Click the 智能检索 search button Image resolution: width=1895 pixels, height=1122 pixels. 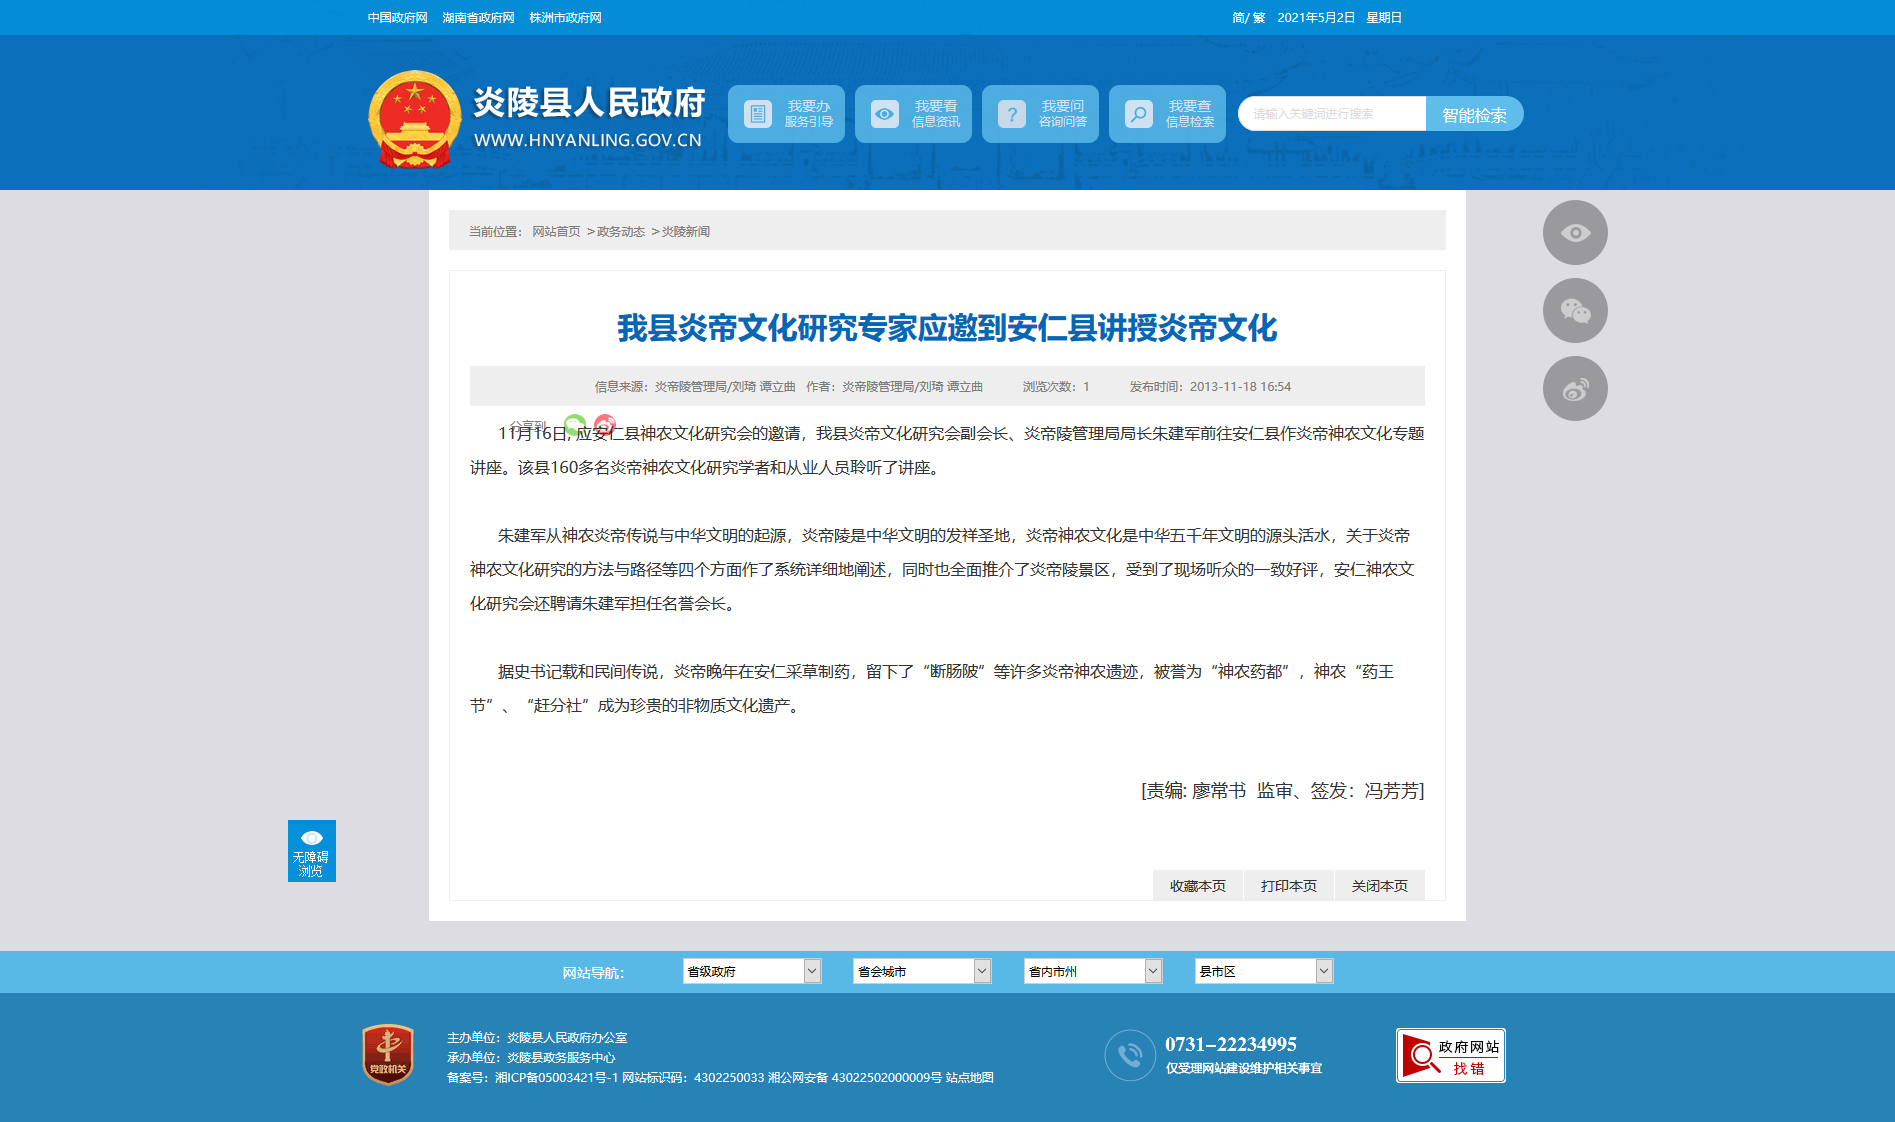coord(1474,114)
